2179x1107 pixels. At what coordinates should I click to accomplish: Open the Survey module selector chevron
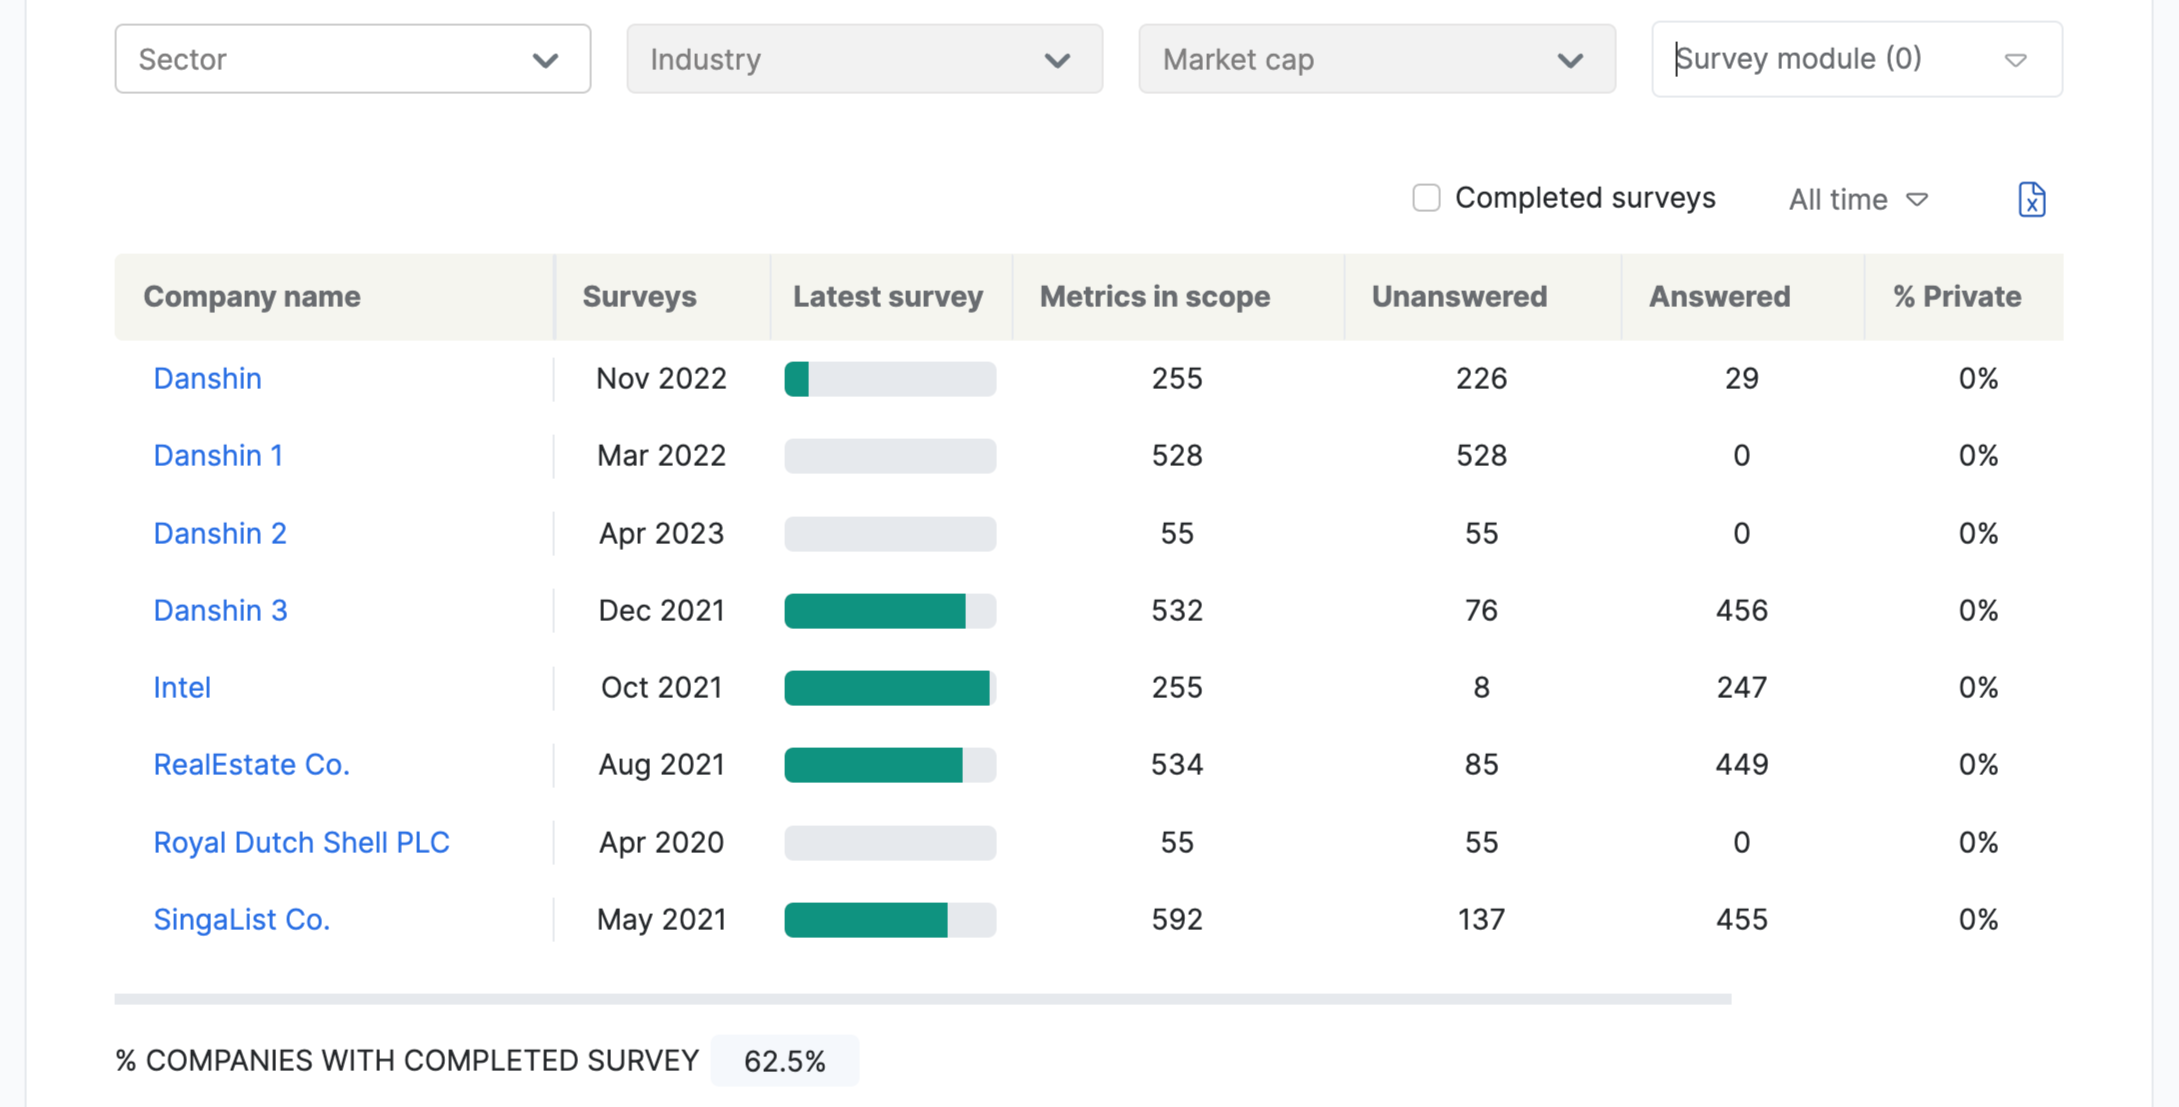point(2015,60)
